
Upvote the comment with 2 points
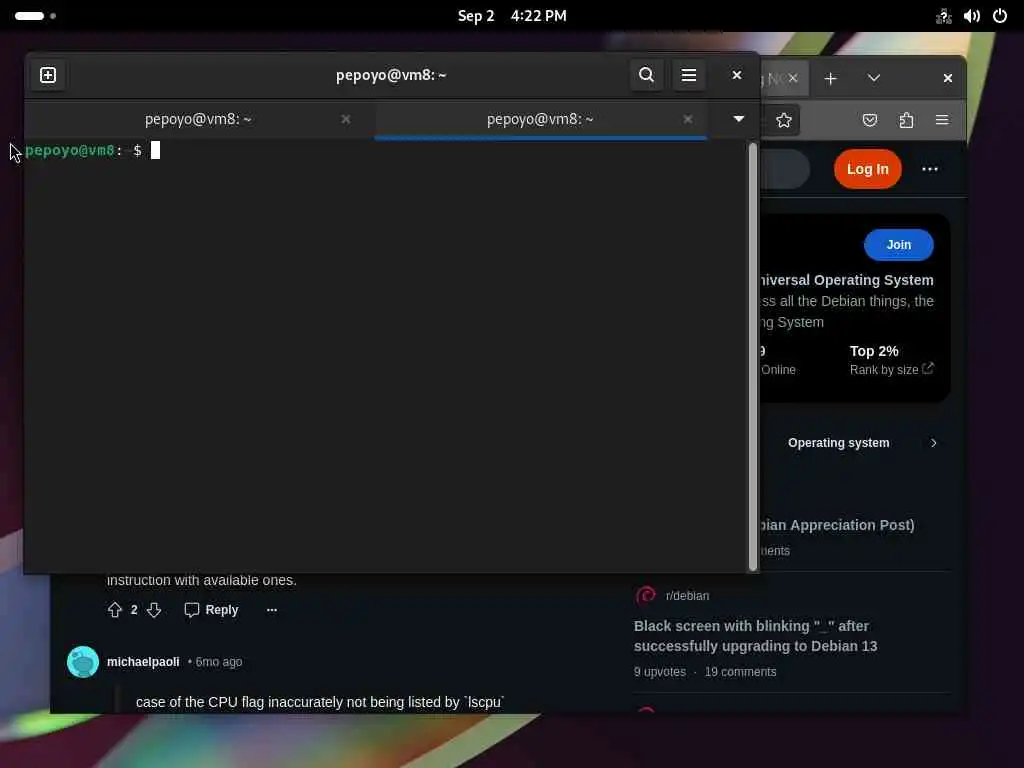tap(115, 610)
